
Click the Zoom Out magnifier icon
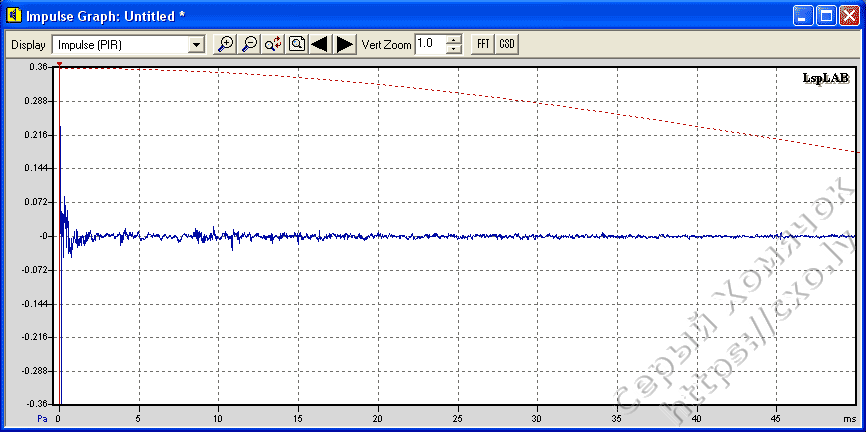(x=249, y=44)
